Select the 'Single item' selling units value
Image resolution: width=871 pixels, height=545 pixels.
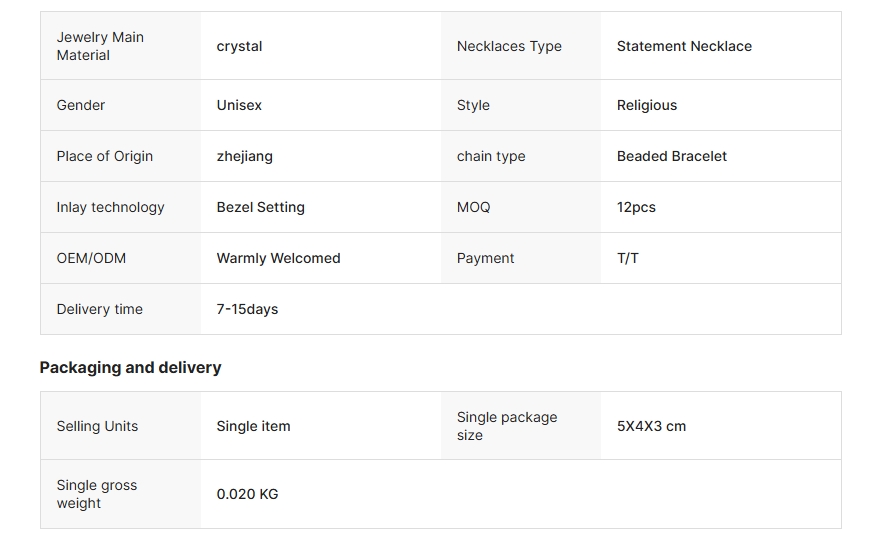(x=254, y=426)
